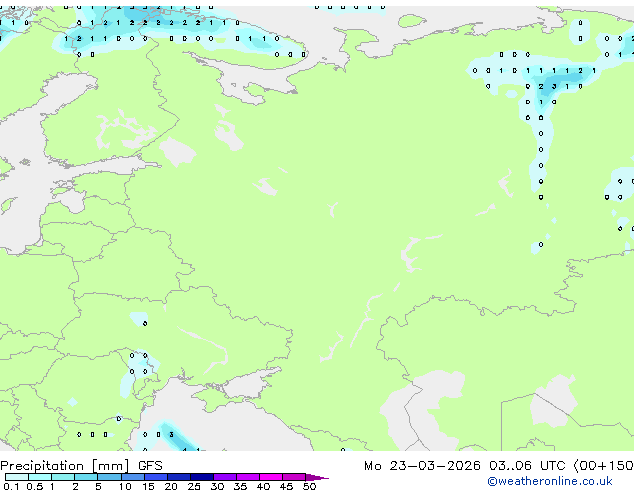Click the '20' legend scale value
The image size is (634, 490).
coord(171,486)
